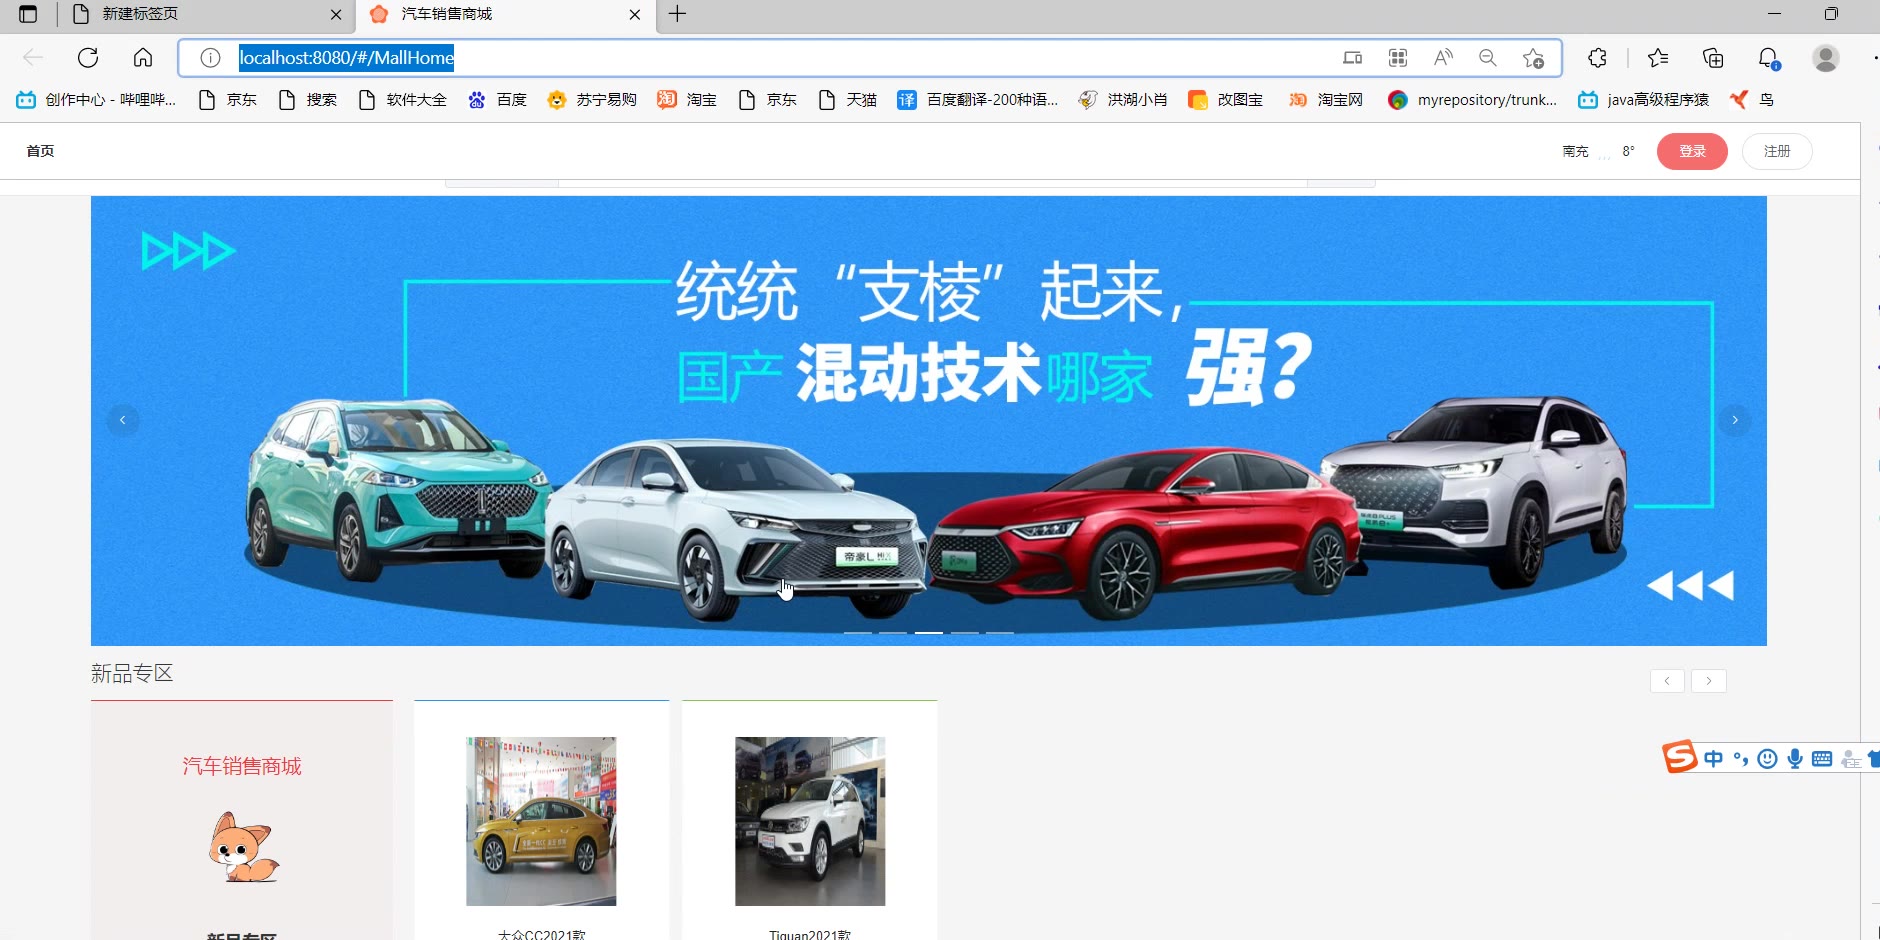Open the 百度 bookmark
This screenshot has width=1880, height=940.
click(497, 100)
